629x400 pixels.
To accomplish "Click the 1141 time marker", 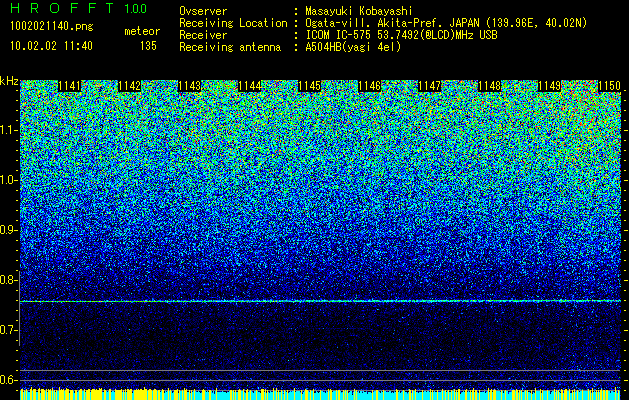I will (70, 86).
